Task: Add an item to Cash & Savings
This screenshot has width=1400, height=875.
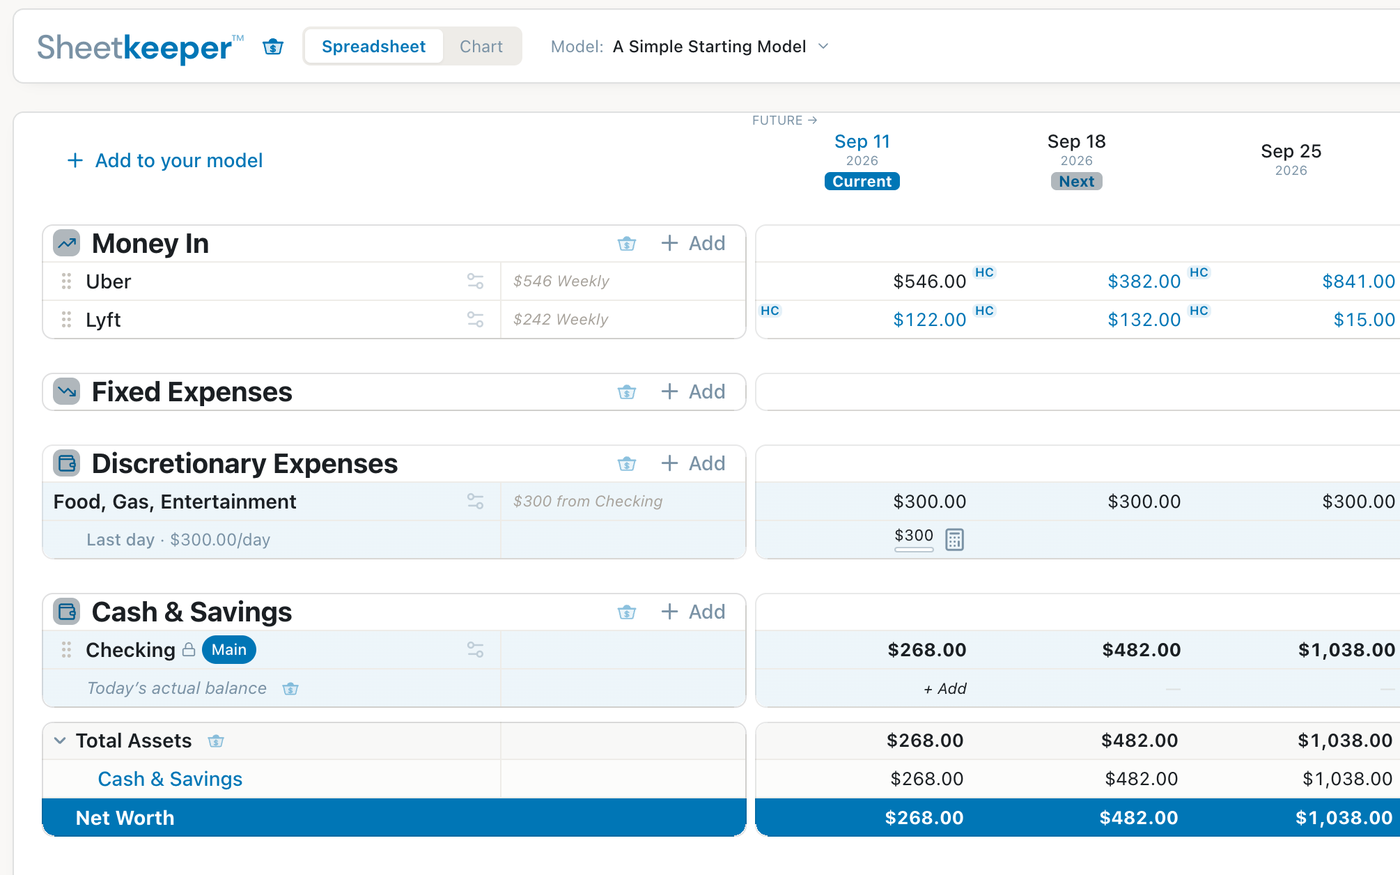Action: 694,612
